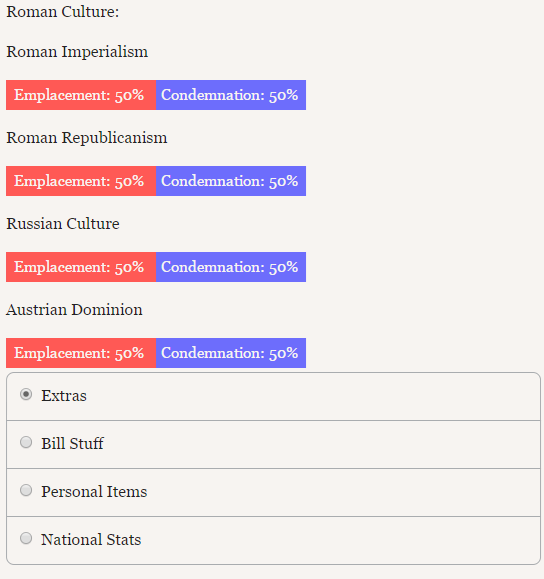Click the Roman Republicanism heading
Screen dimensions: 544x579
point(87,138)
